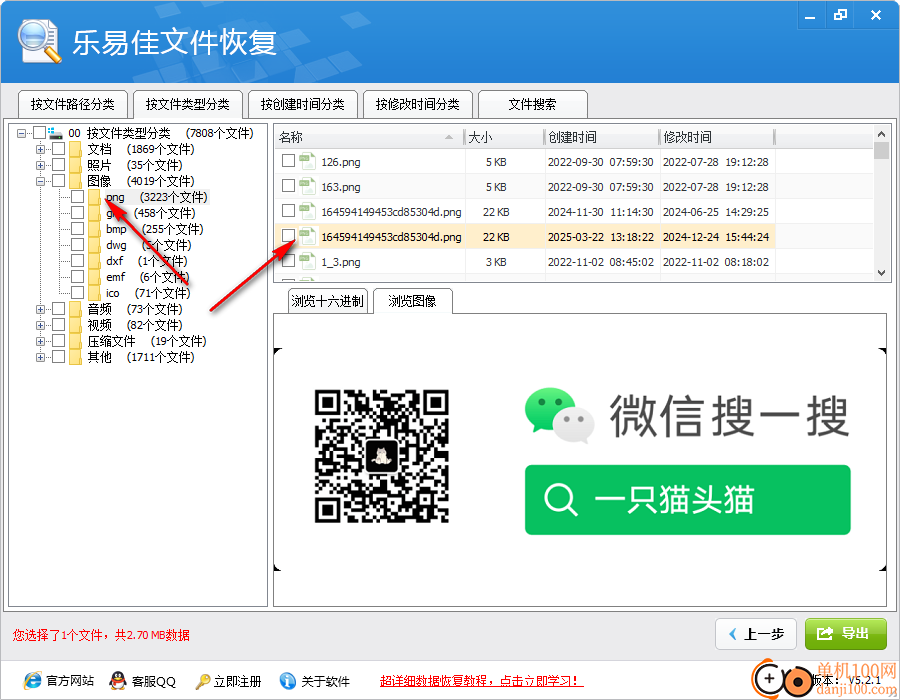Expand the 视频 tree node
Viewport: 900px width, 700px height.
pos(40,325)
